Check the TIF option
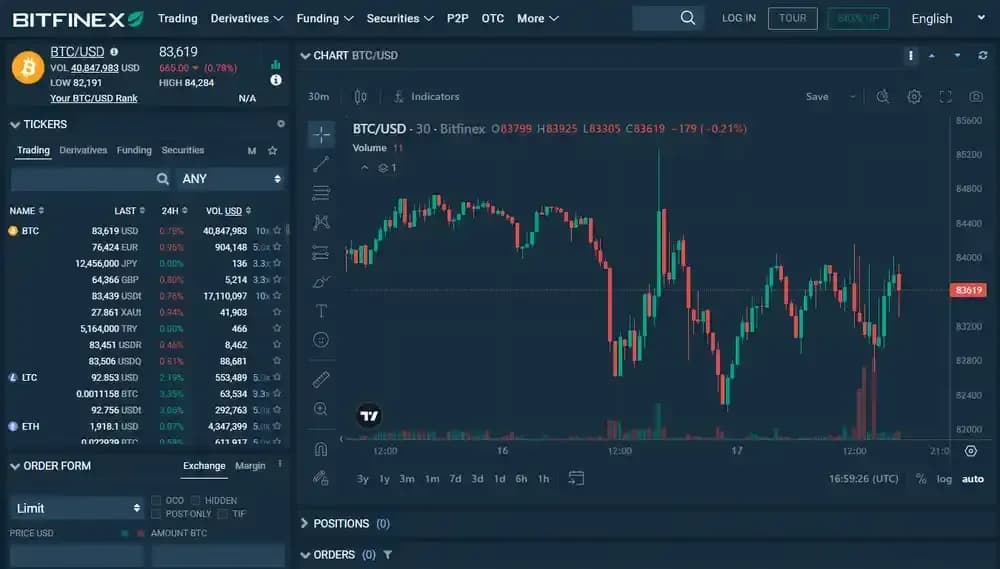1000x569 pixels. click(223, 514)
